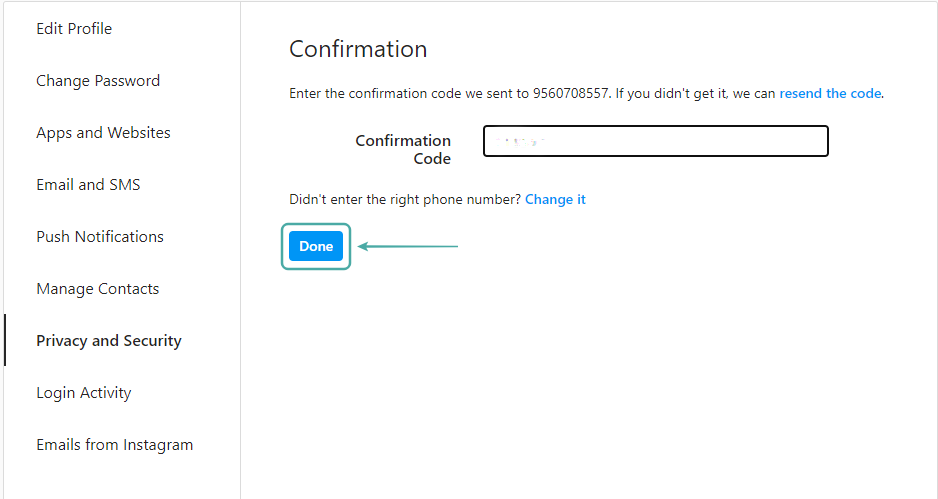Open Push Notifications settings
The image size is (938, 499).
click(x=100, y=237)
